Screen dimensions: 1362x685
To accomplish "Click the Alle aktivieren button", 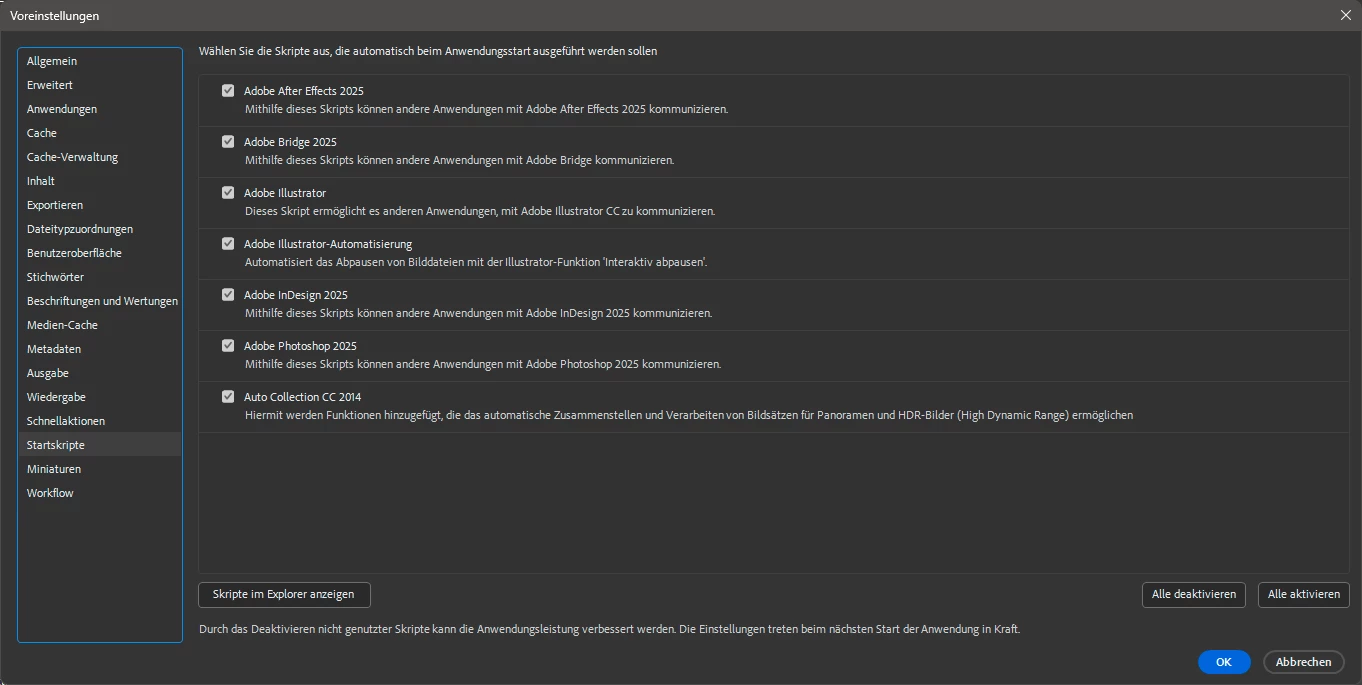I will coord(1304,594).
